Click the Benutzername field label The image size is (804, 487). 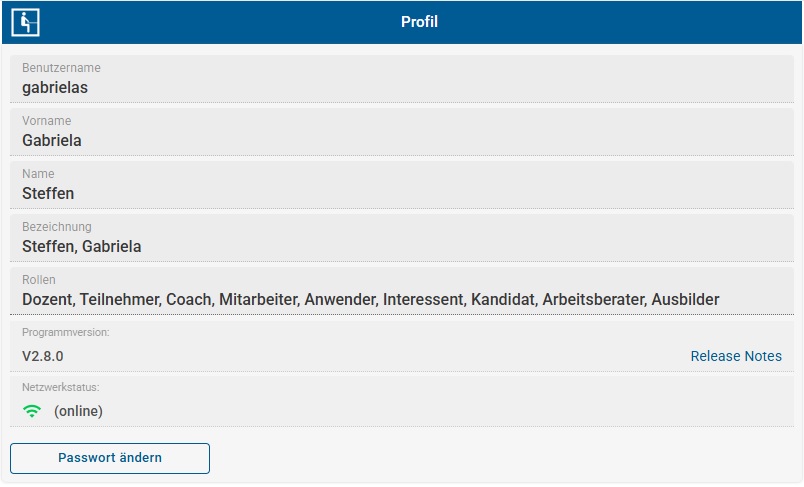[61, 68]
